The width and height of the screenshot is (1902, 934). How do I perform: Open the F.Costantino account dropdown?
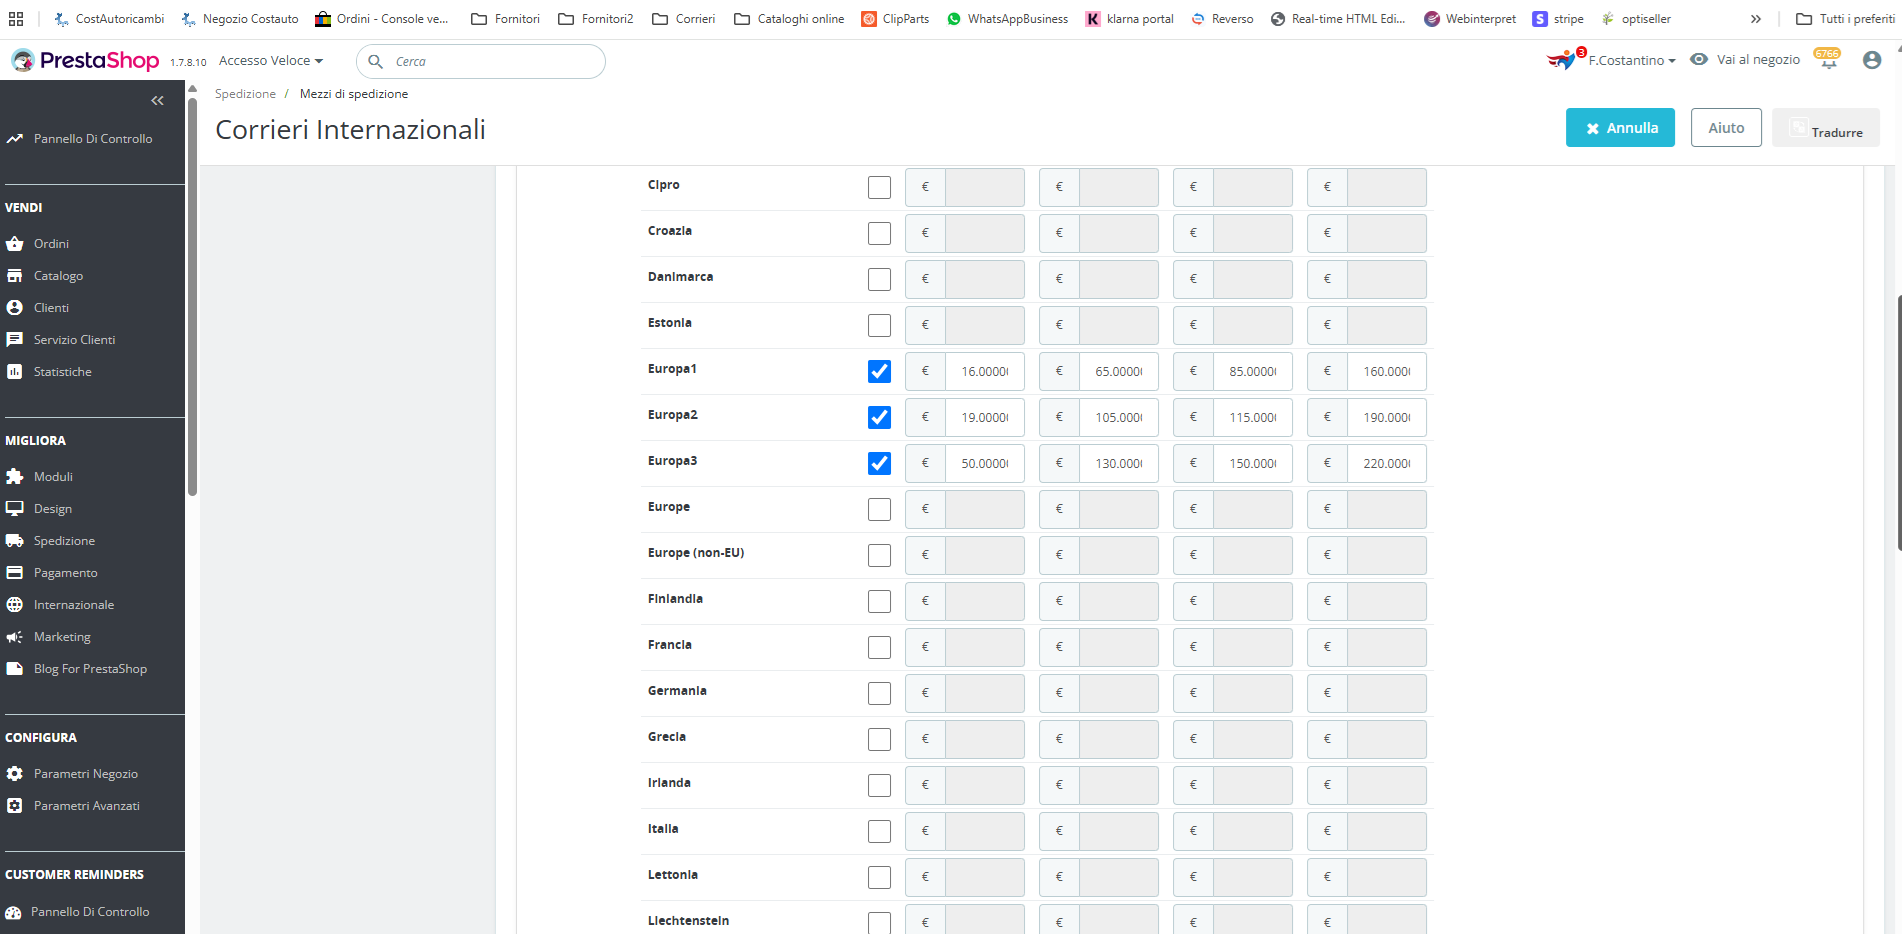[x=1632, y=61]
